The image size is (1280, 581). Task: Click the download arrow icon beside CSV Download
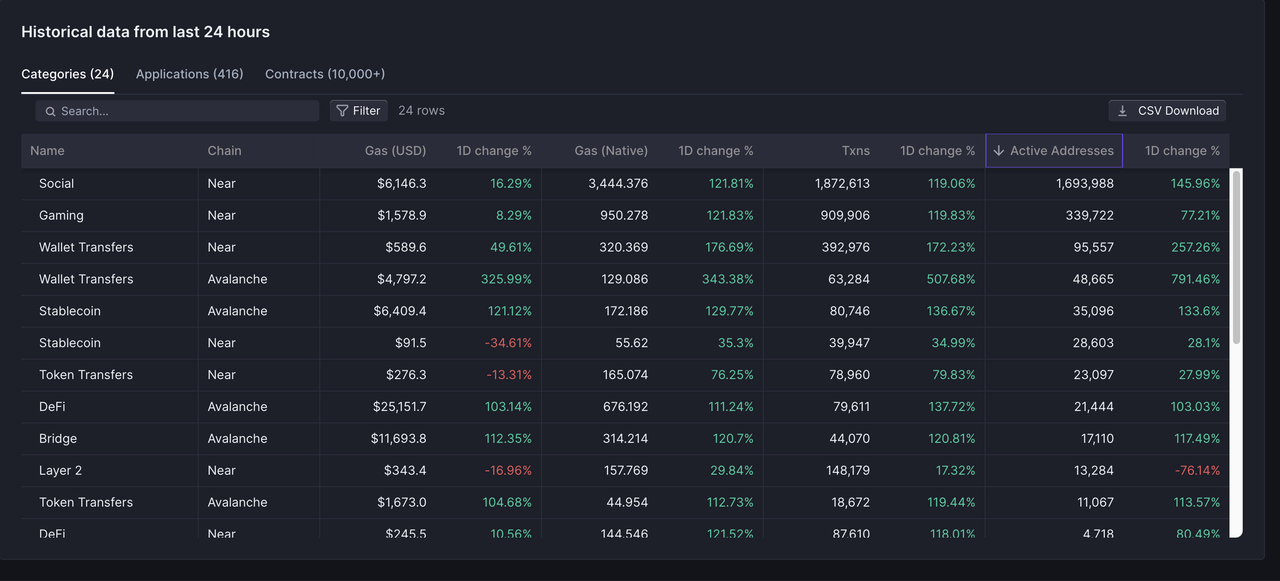(1123, 111)
